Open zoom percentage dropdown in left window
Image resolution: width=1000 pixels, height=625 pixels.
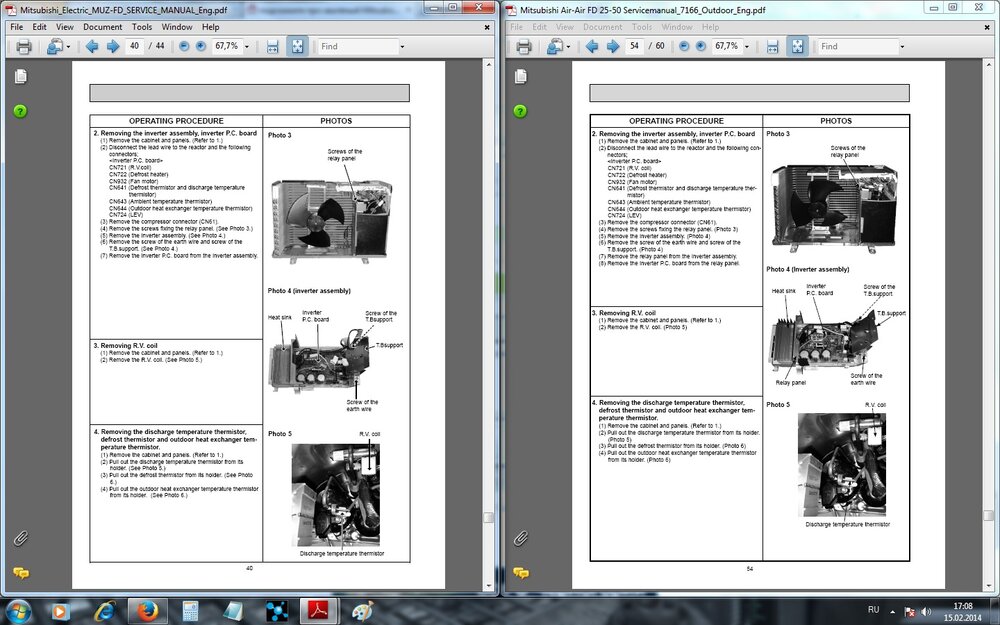coord(246,46)
